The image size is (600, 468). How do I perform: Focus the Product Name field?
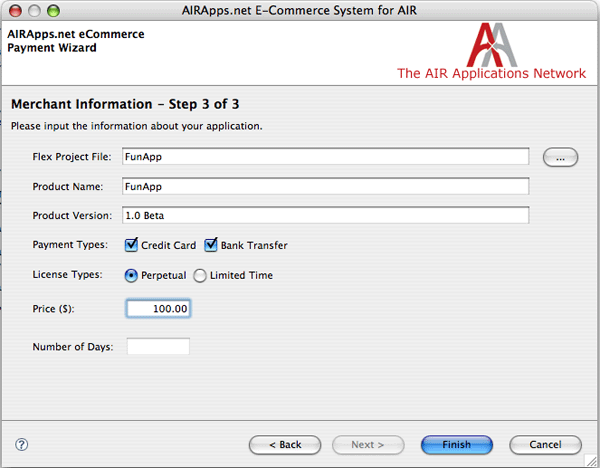click(325, 186)
